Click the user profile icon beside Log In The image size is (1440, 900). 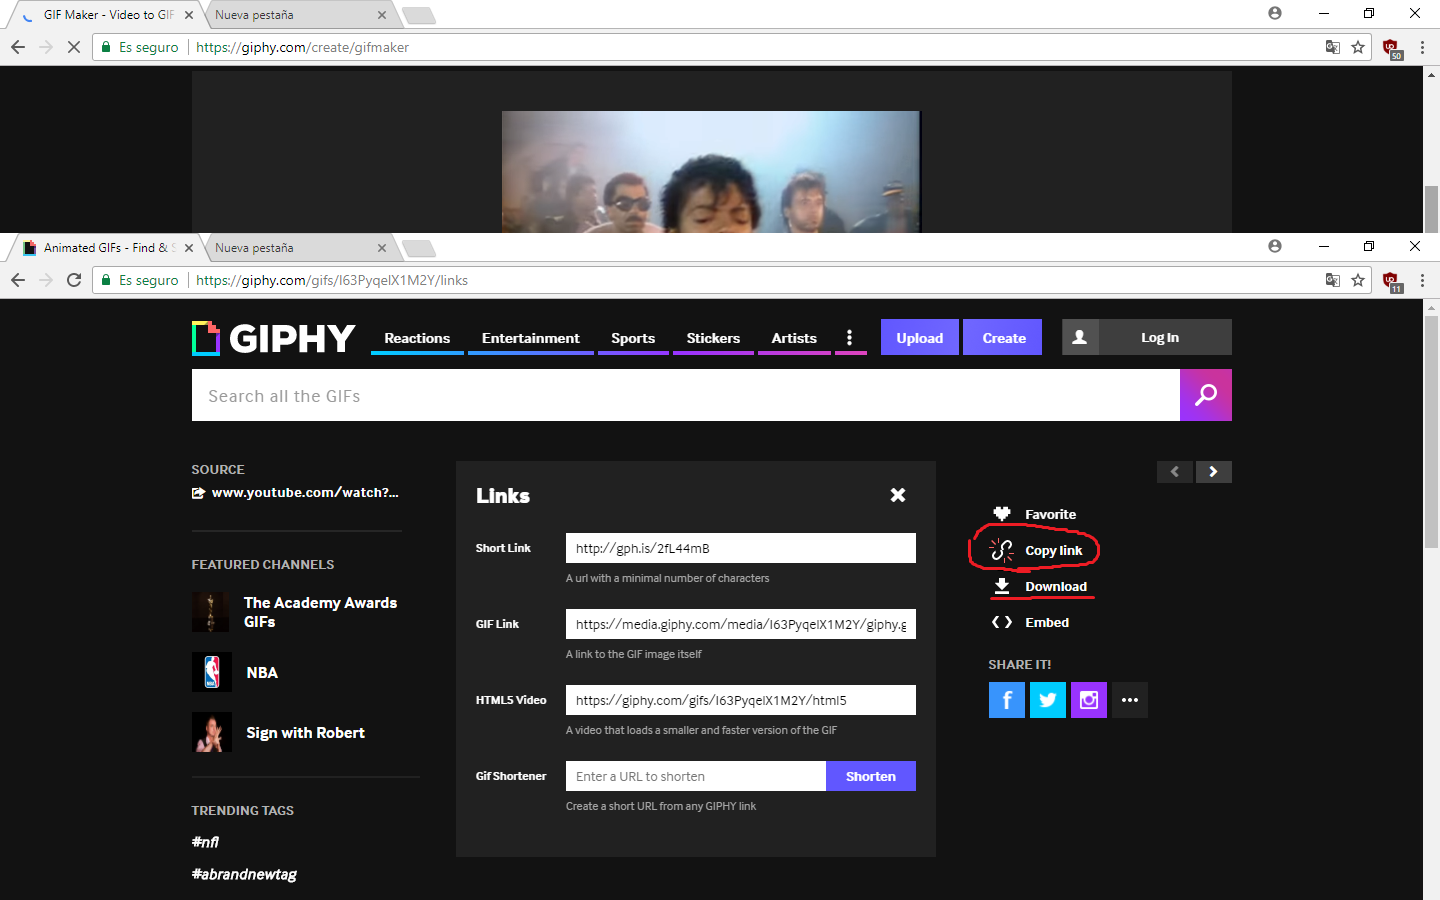pos(1080,338)
